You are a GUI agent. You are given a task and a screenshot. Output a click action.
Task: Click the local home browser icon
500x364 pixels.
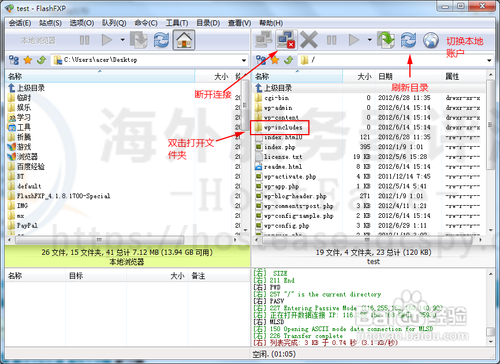coord(184,40)
